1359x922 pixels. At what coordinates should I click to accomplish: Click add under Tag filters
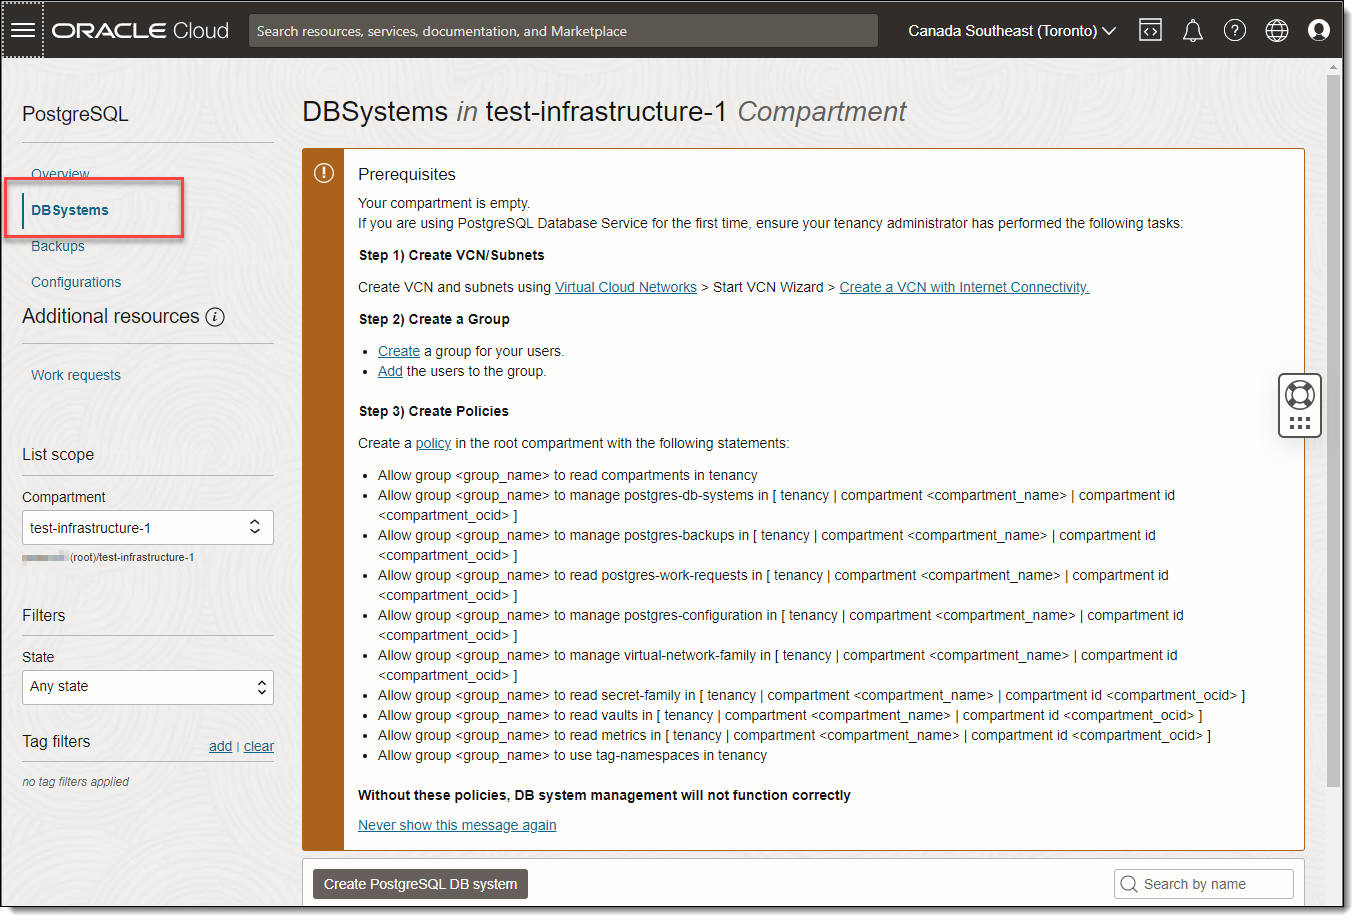pyautogui.click(x=220, y=746)
